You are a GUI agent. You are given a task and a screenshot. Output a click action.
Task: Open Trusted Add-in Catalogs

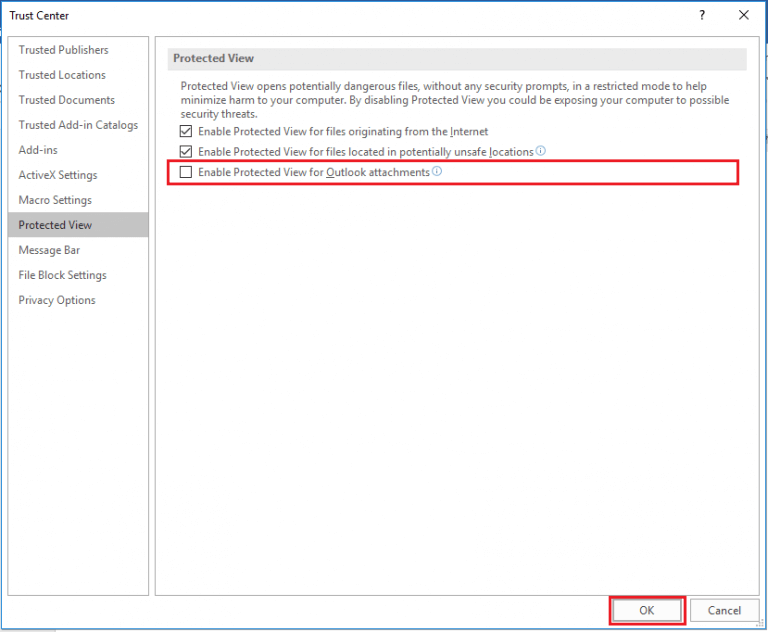(x=78, y=125)
